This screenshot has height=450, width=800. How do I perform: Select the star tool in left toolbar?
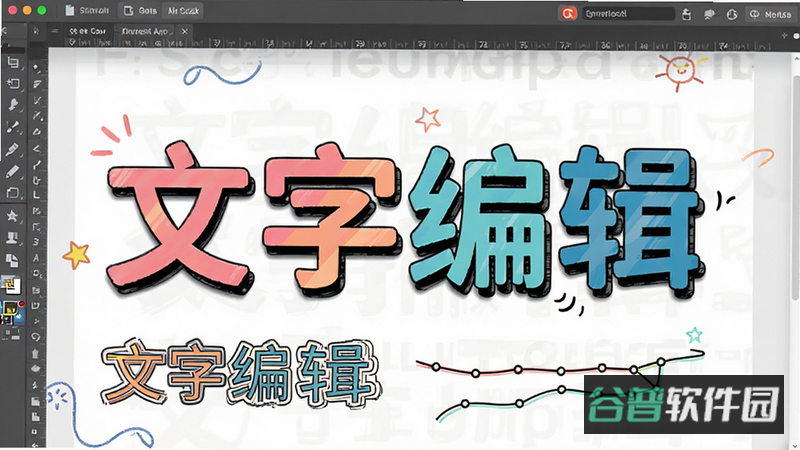click(12, 216)
